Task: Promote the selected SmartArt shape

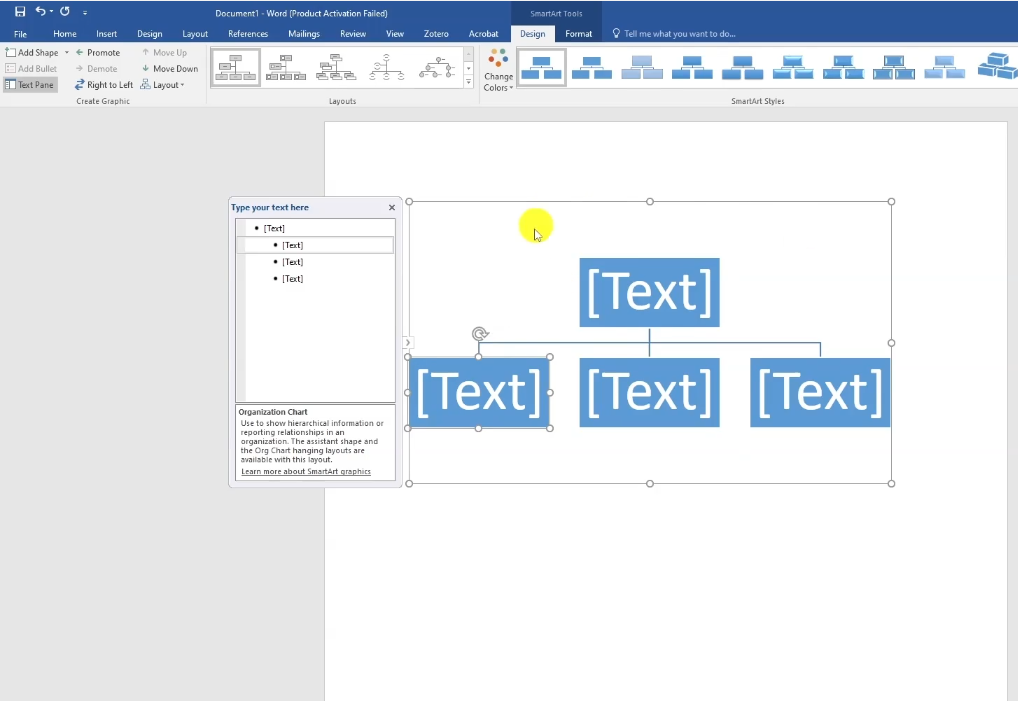Action: pos(97,52)
